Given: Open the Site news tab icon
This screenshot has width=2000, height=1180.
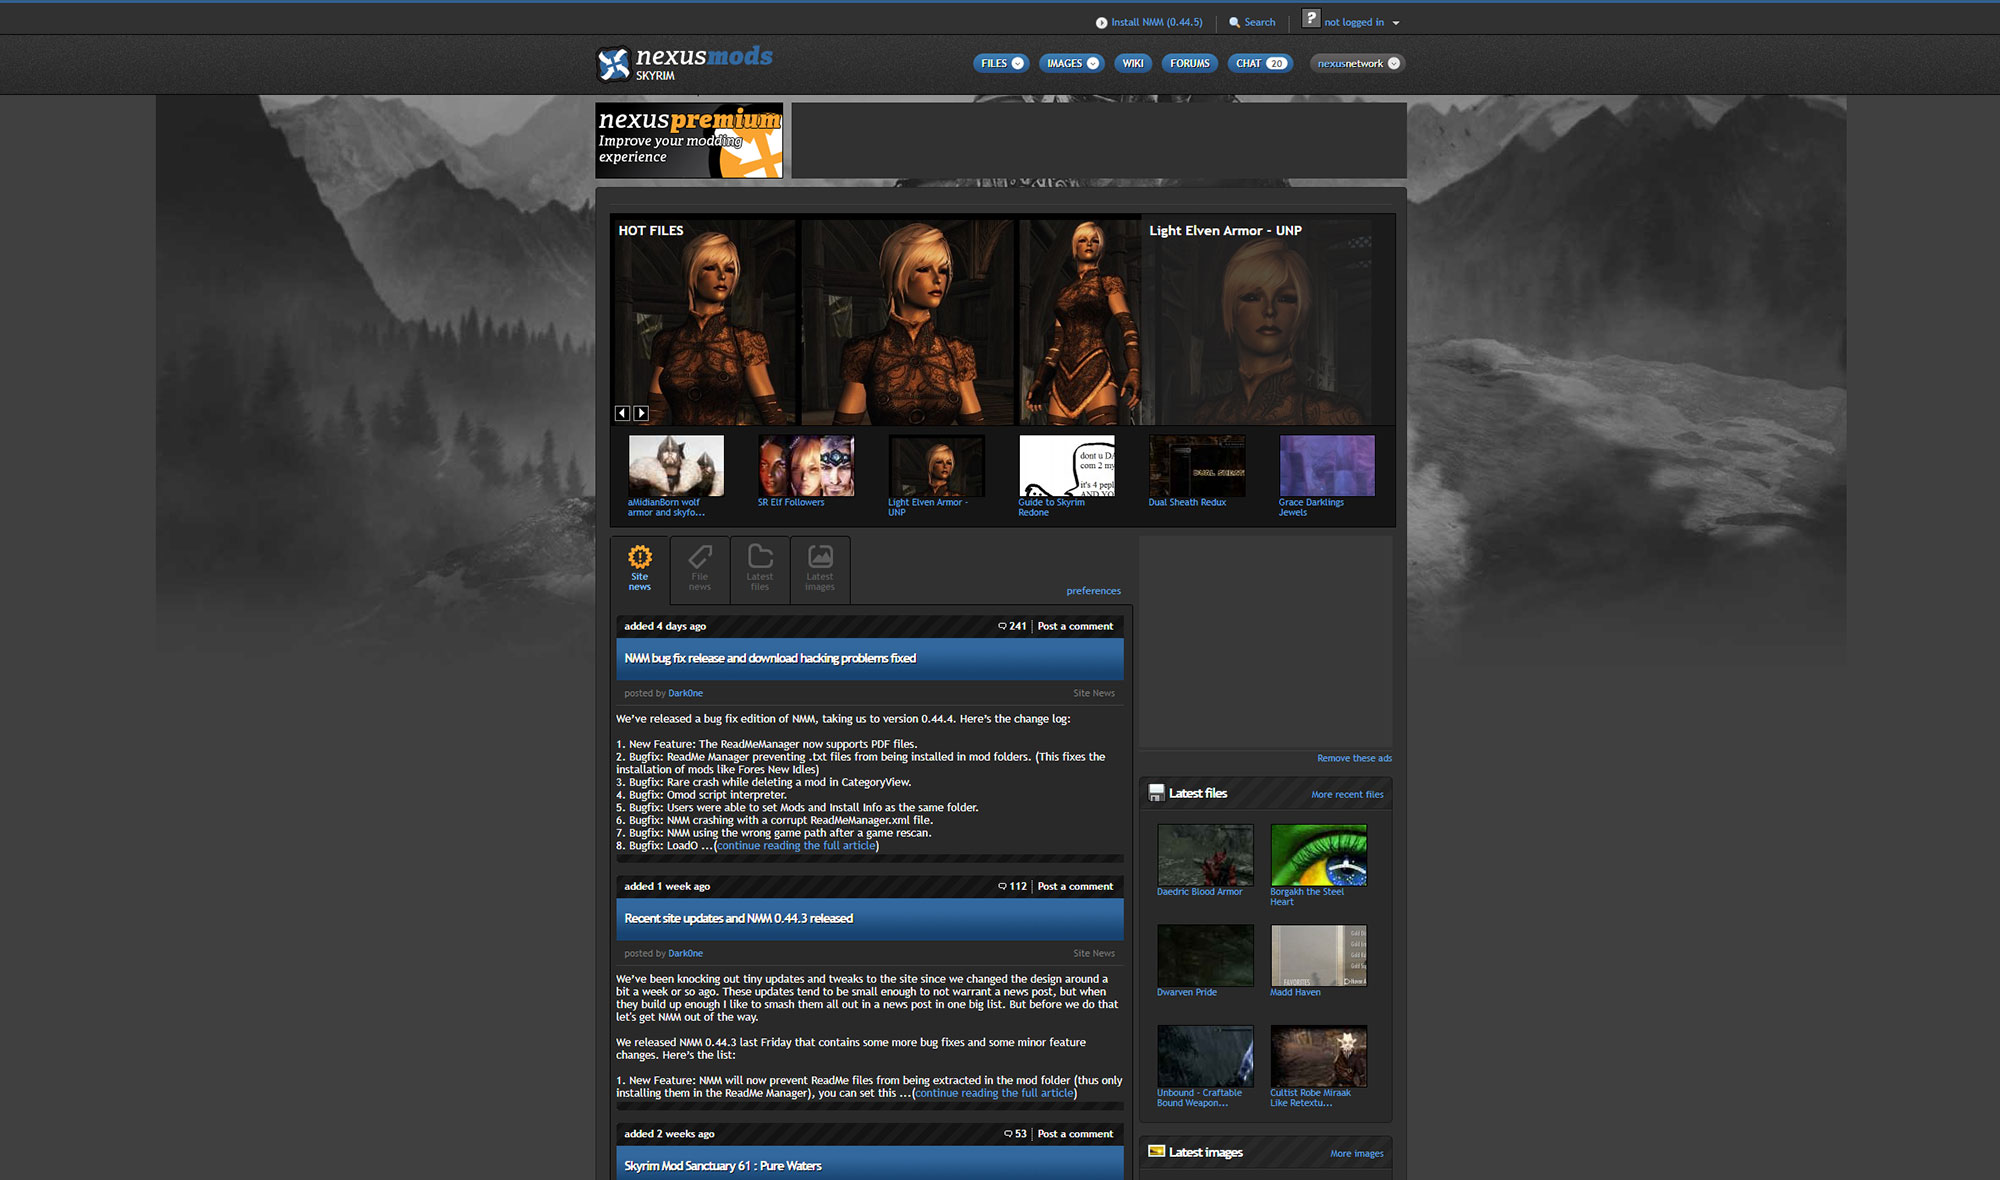Looking at the screenshot, I should point(640,557).
